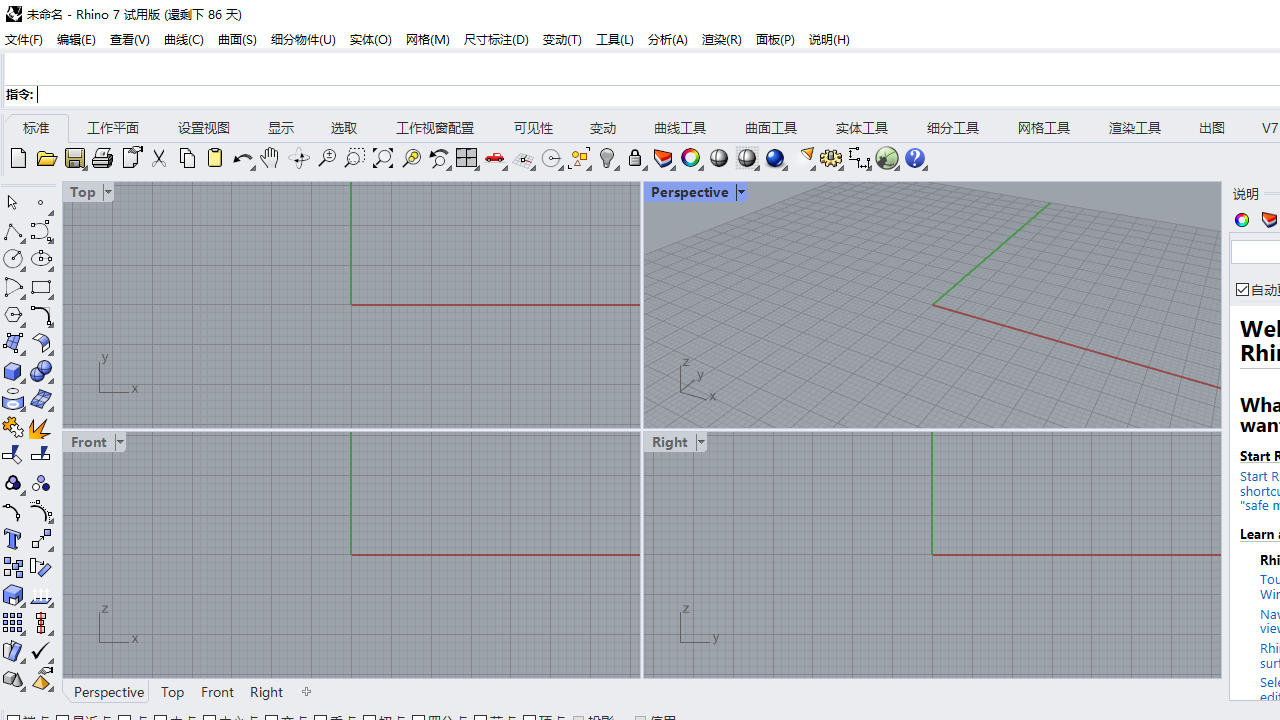This screenshot has width=1280, height=720.
Task: Click the Hide objects lightbulb icon
Action: tap(607, 158)
